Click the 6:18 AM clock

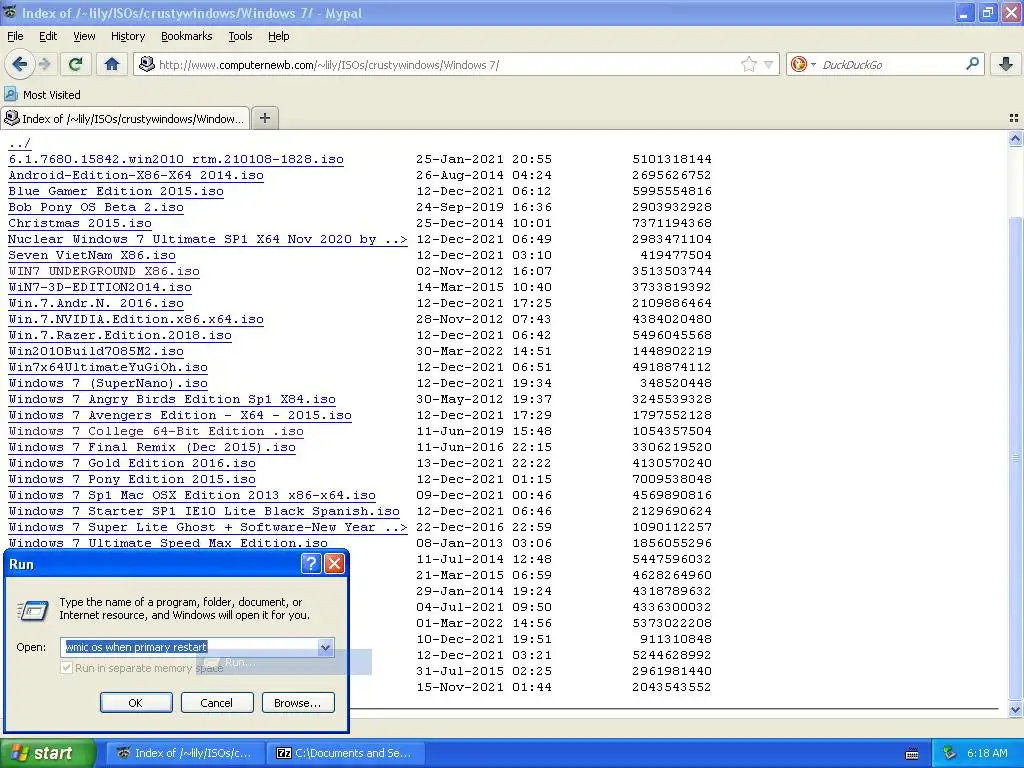click(987, 753)
